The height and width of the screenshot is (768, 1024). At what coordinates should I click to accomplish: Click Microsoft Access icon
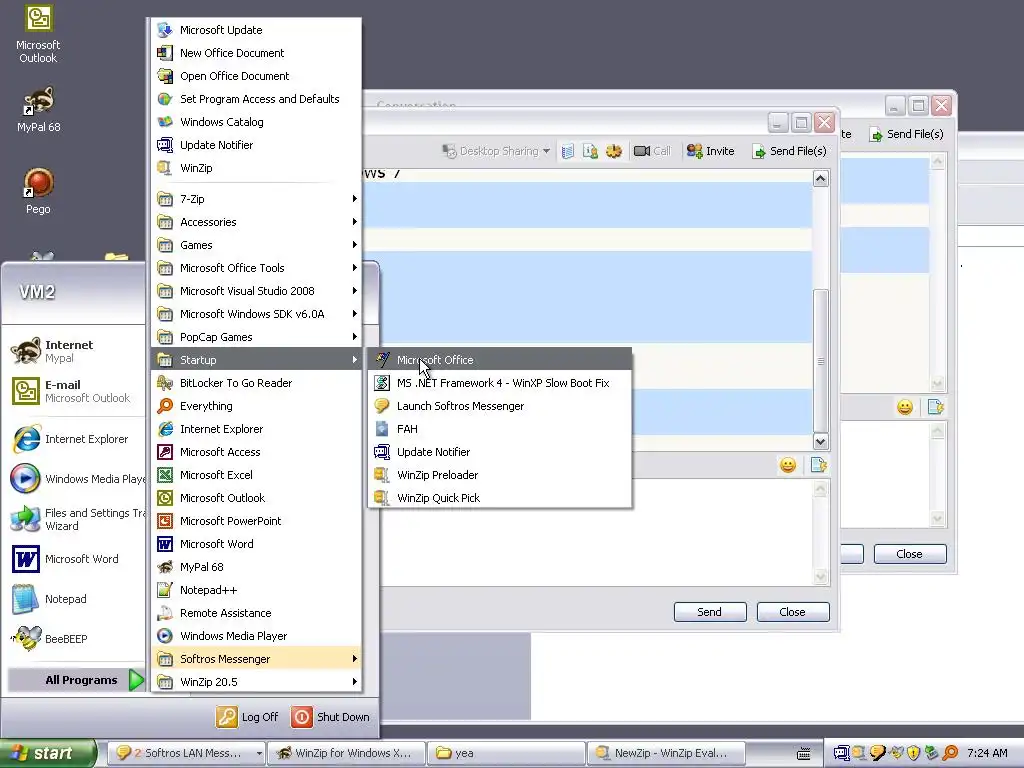coord(165,452)
